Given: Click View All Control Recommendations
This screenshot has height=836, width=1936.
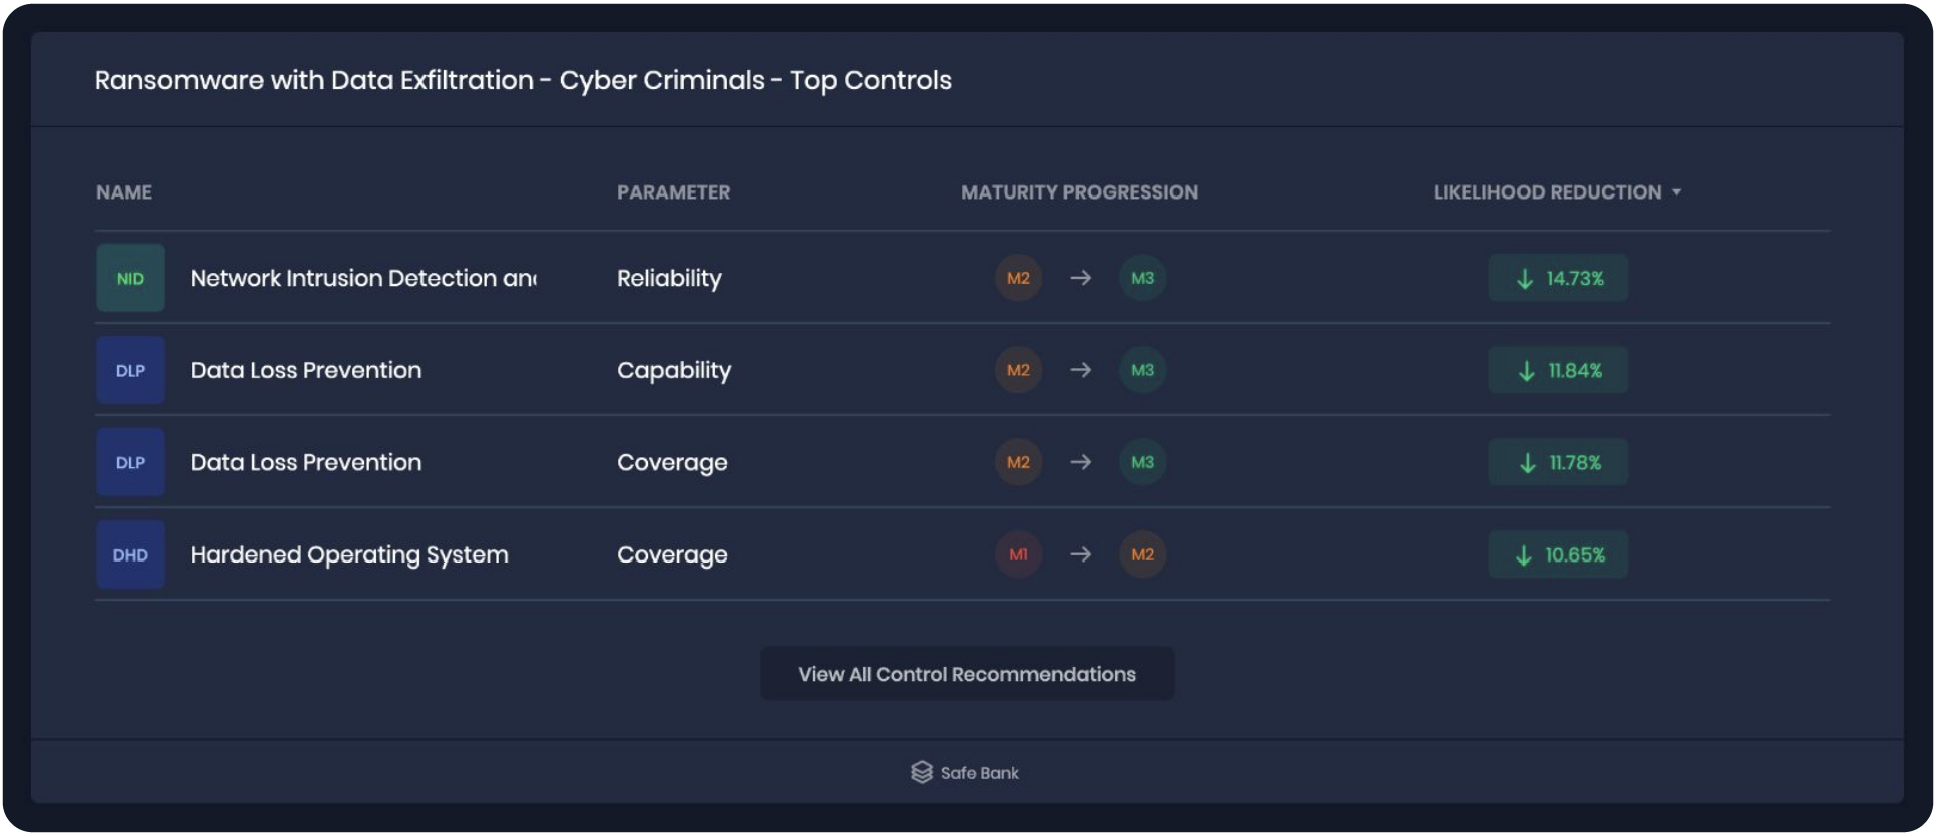Looking at the screenshot, I should pos(966,673).
